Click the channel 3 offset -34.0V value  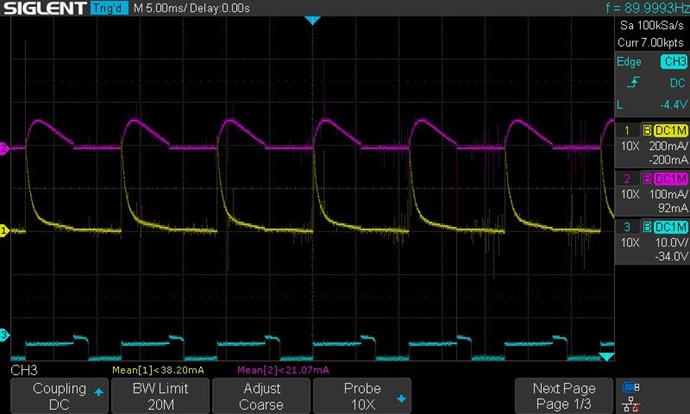[x=671, y=256]
